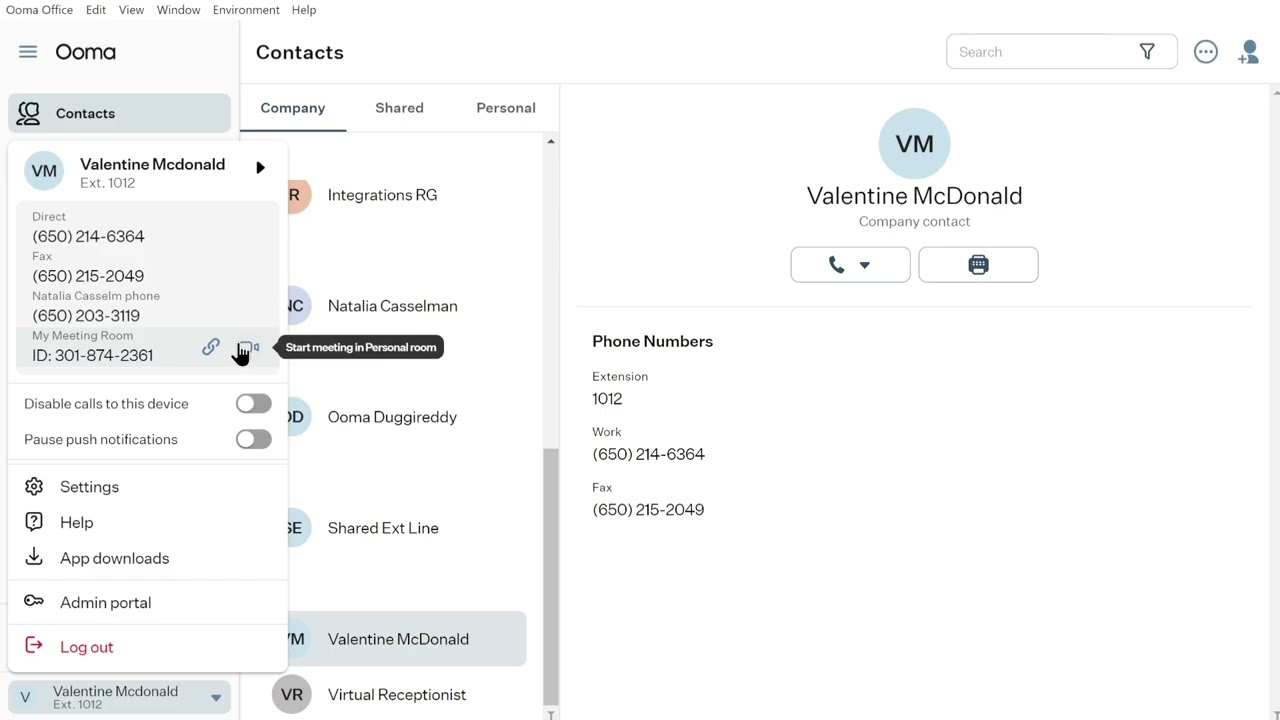Open the Window menu
This screenshot has height=720, width=1280.
(x=178, y=10)
